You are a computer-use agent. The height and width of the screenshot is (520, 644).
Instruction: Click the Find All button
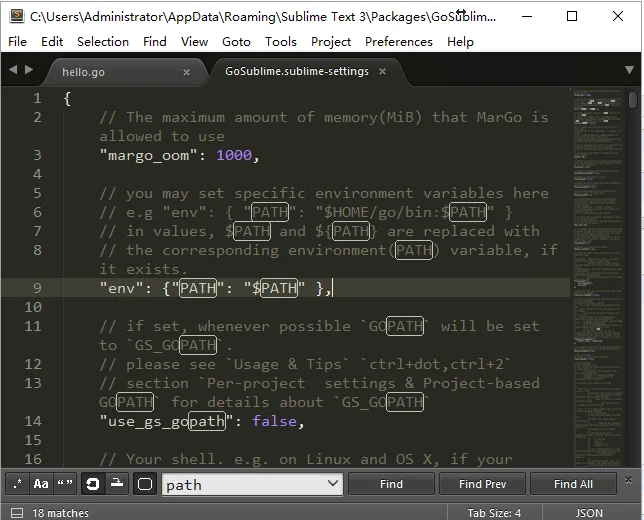tap(573, 484)
